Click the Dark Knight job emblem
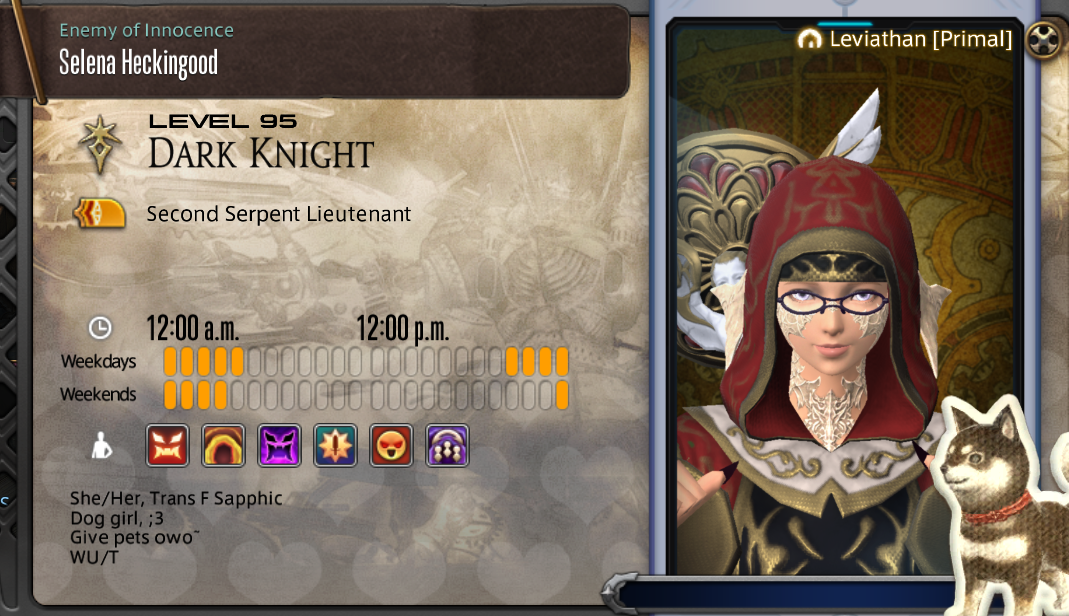Image resolution: width=1069 pixels, height=616 pixels. click(x=100, y=144)
